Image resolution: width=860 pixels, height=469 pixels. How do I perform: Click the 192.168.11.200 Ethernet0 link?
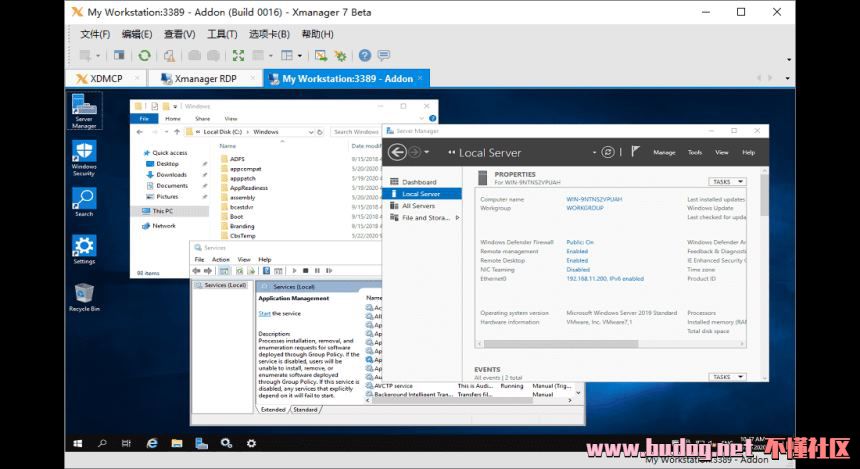click(605, 279)
